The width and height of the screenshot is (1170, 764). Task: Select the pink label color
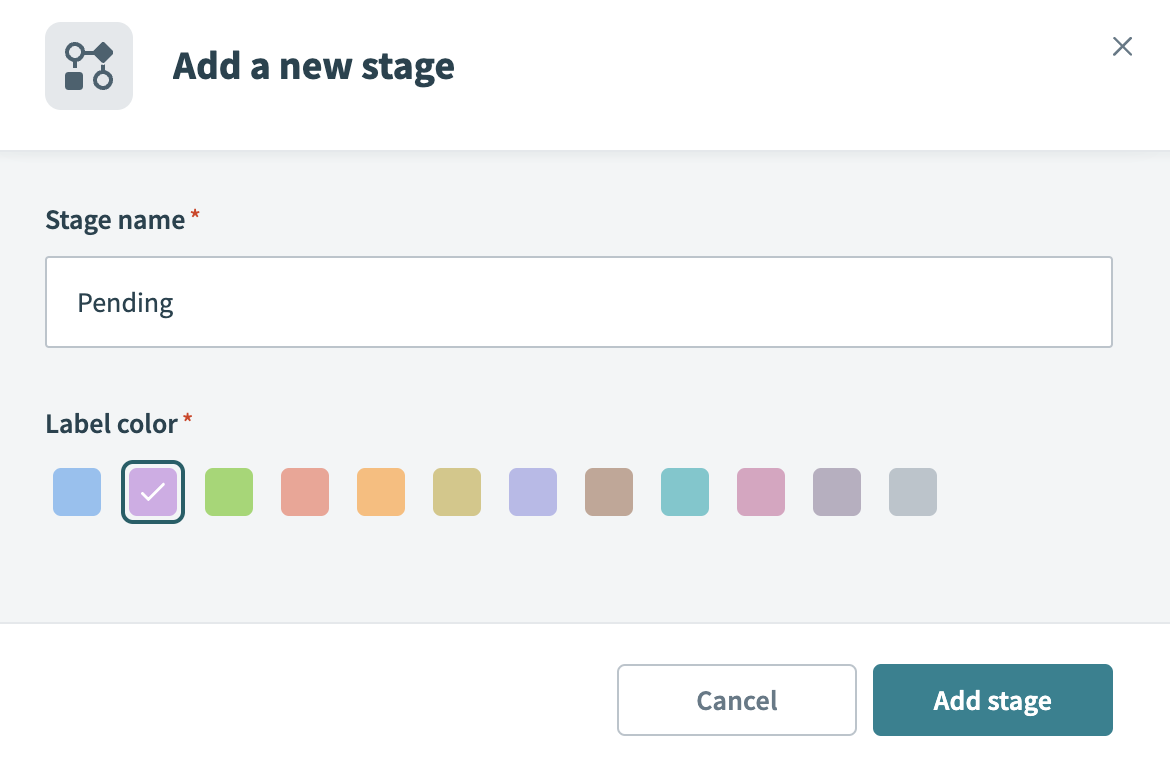(x=761, y=491)
